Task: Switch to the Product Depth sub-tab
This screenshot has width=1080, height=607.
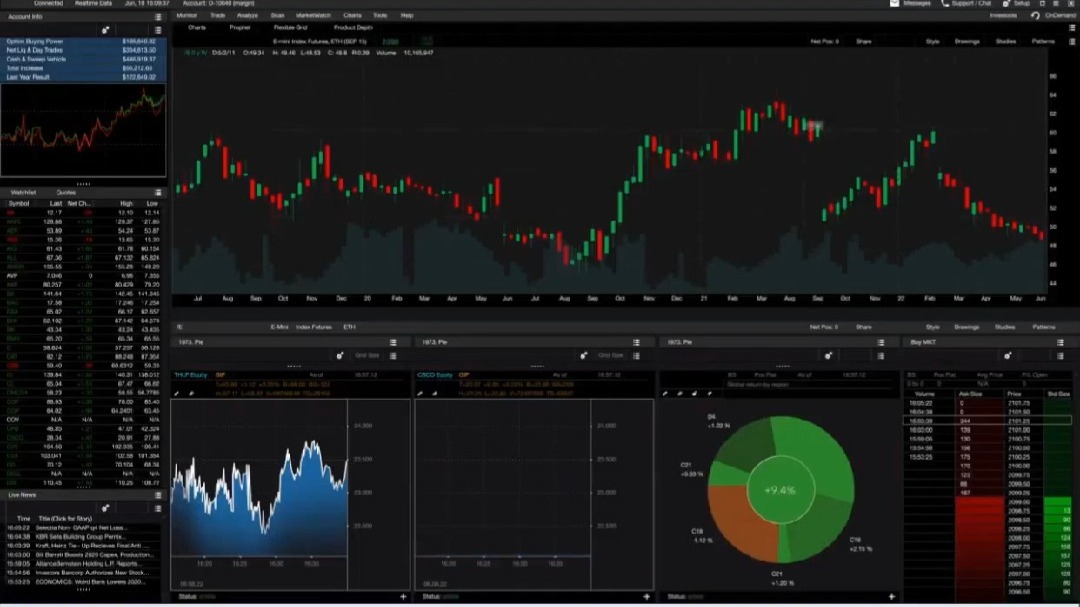Action: point(353,28)
